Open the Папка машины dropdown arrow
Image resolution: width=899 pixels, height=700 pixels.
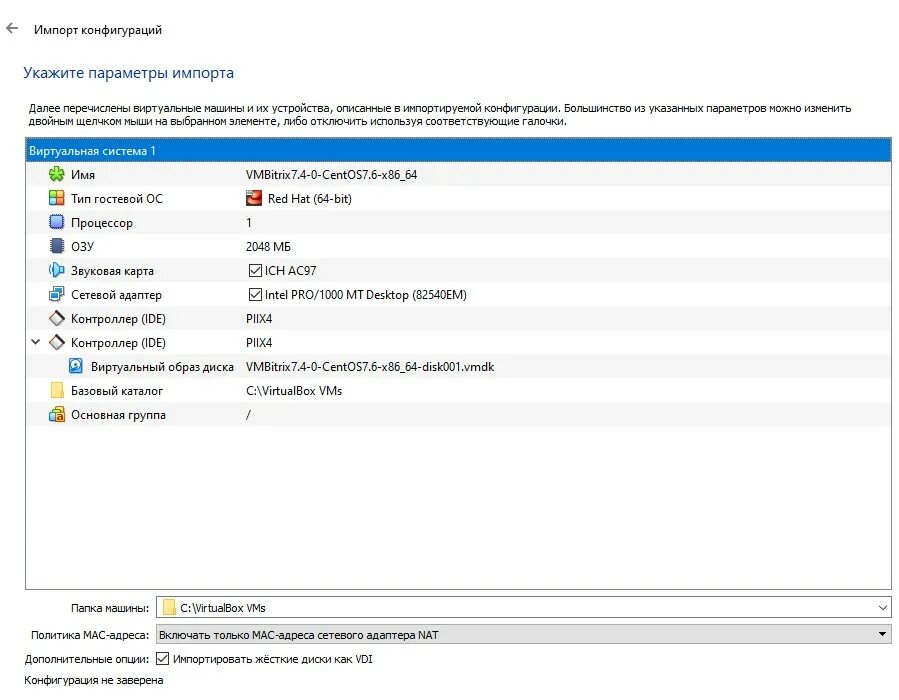click(x=882, y=608)
